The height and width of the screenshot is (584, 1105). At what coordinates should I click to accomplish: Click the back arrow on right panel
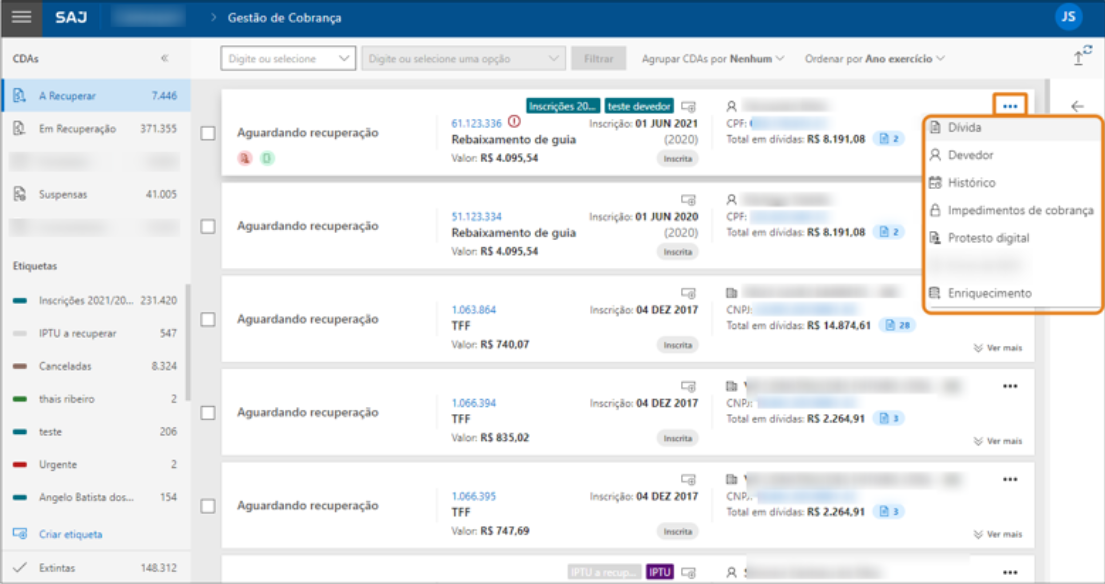(x=1077, y=106)
